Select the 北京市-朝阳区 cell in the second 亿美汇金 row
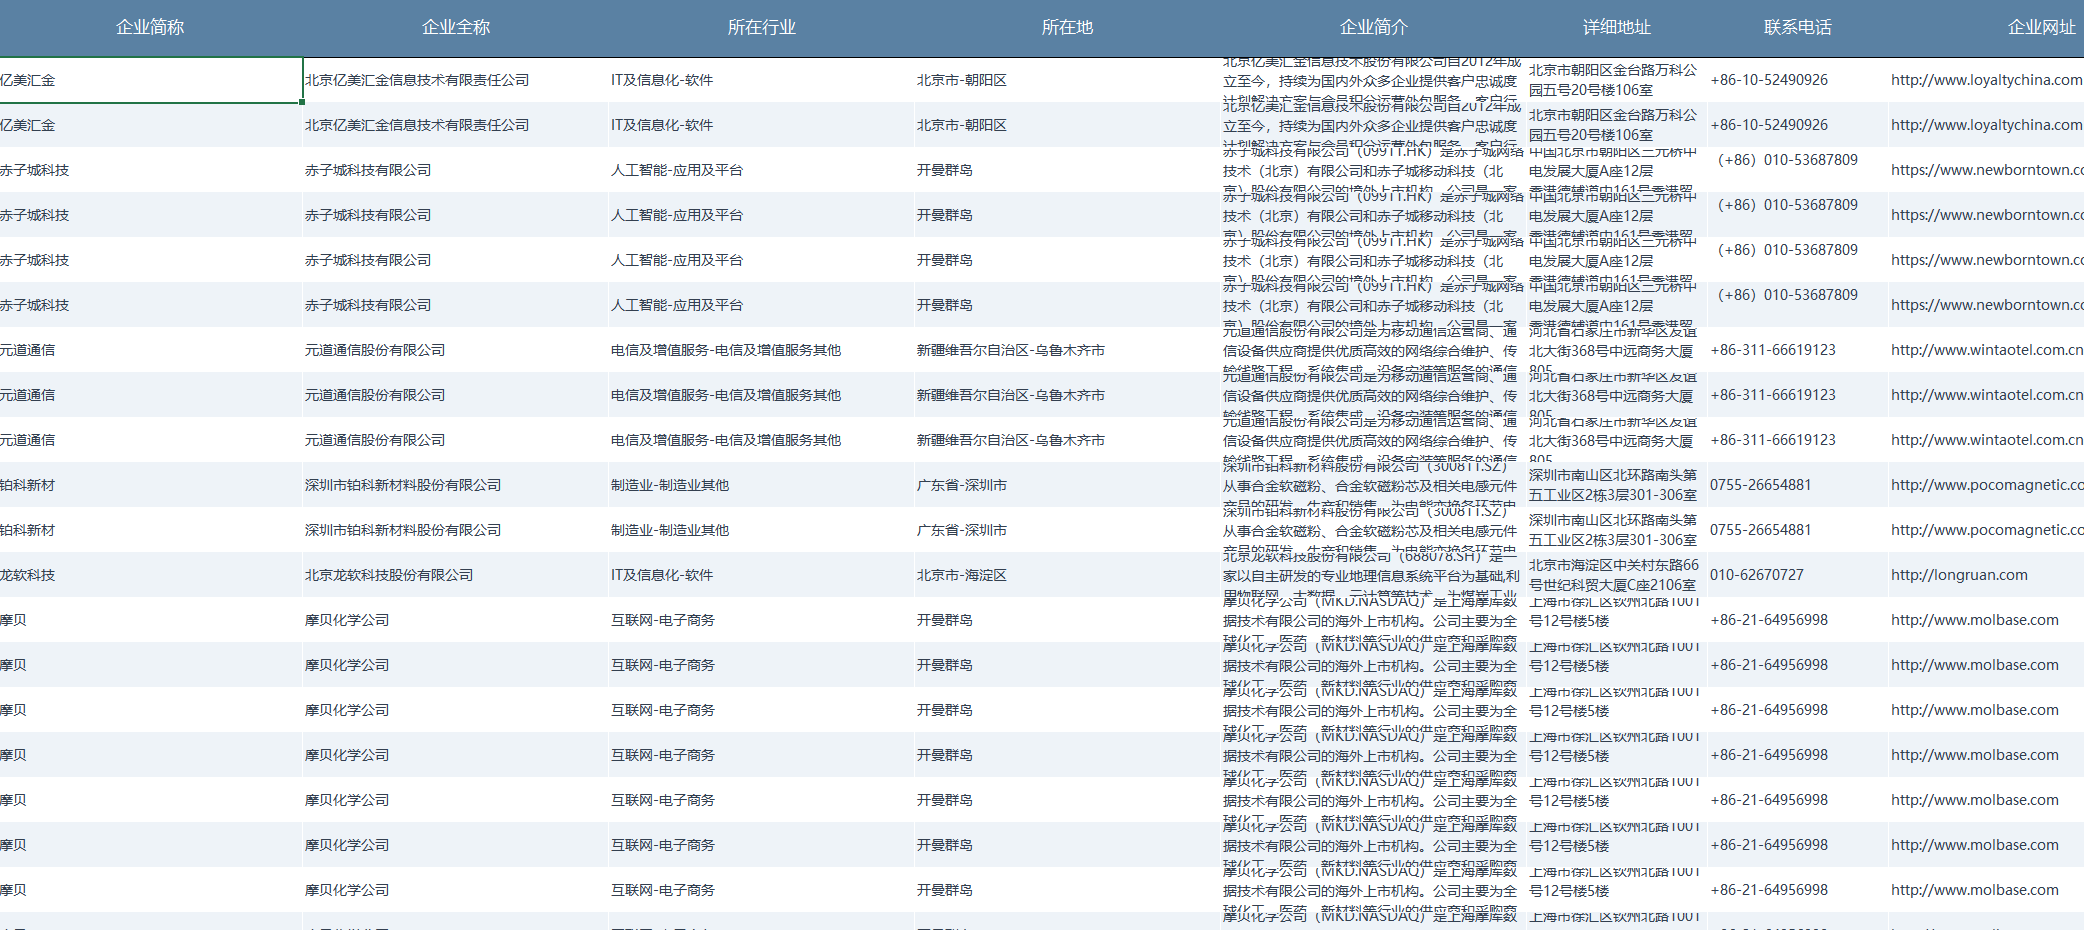This screenshot has height=930, width=2084. coord(1067,125)
